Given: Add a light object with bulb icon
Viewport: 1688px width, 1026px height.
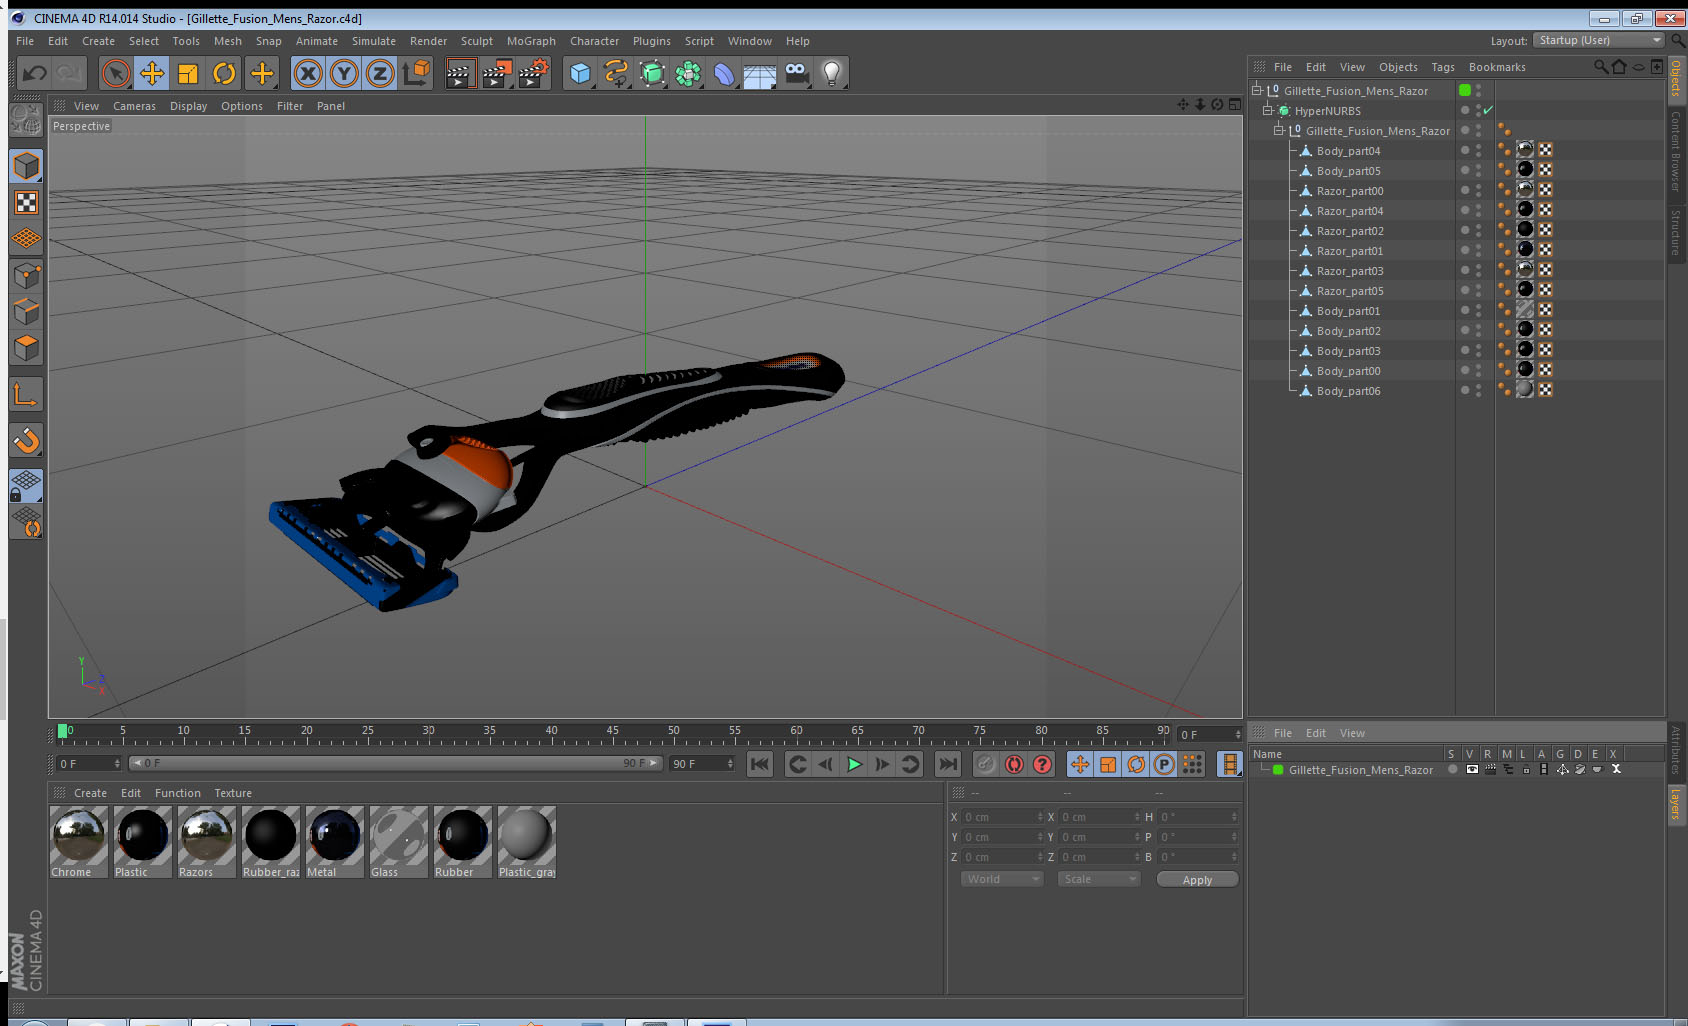Looking at the screenshot, I should (832, 73).
